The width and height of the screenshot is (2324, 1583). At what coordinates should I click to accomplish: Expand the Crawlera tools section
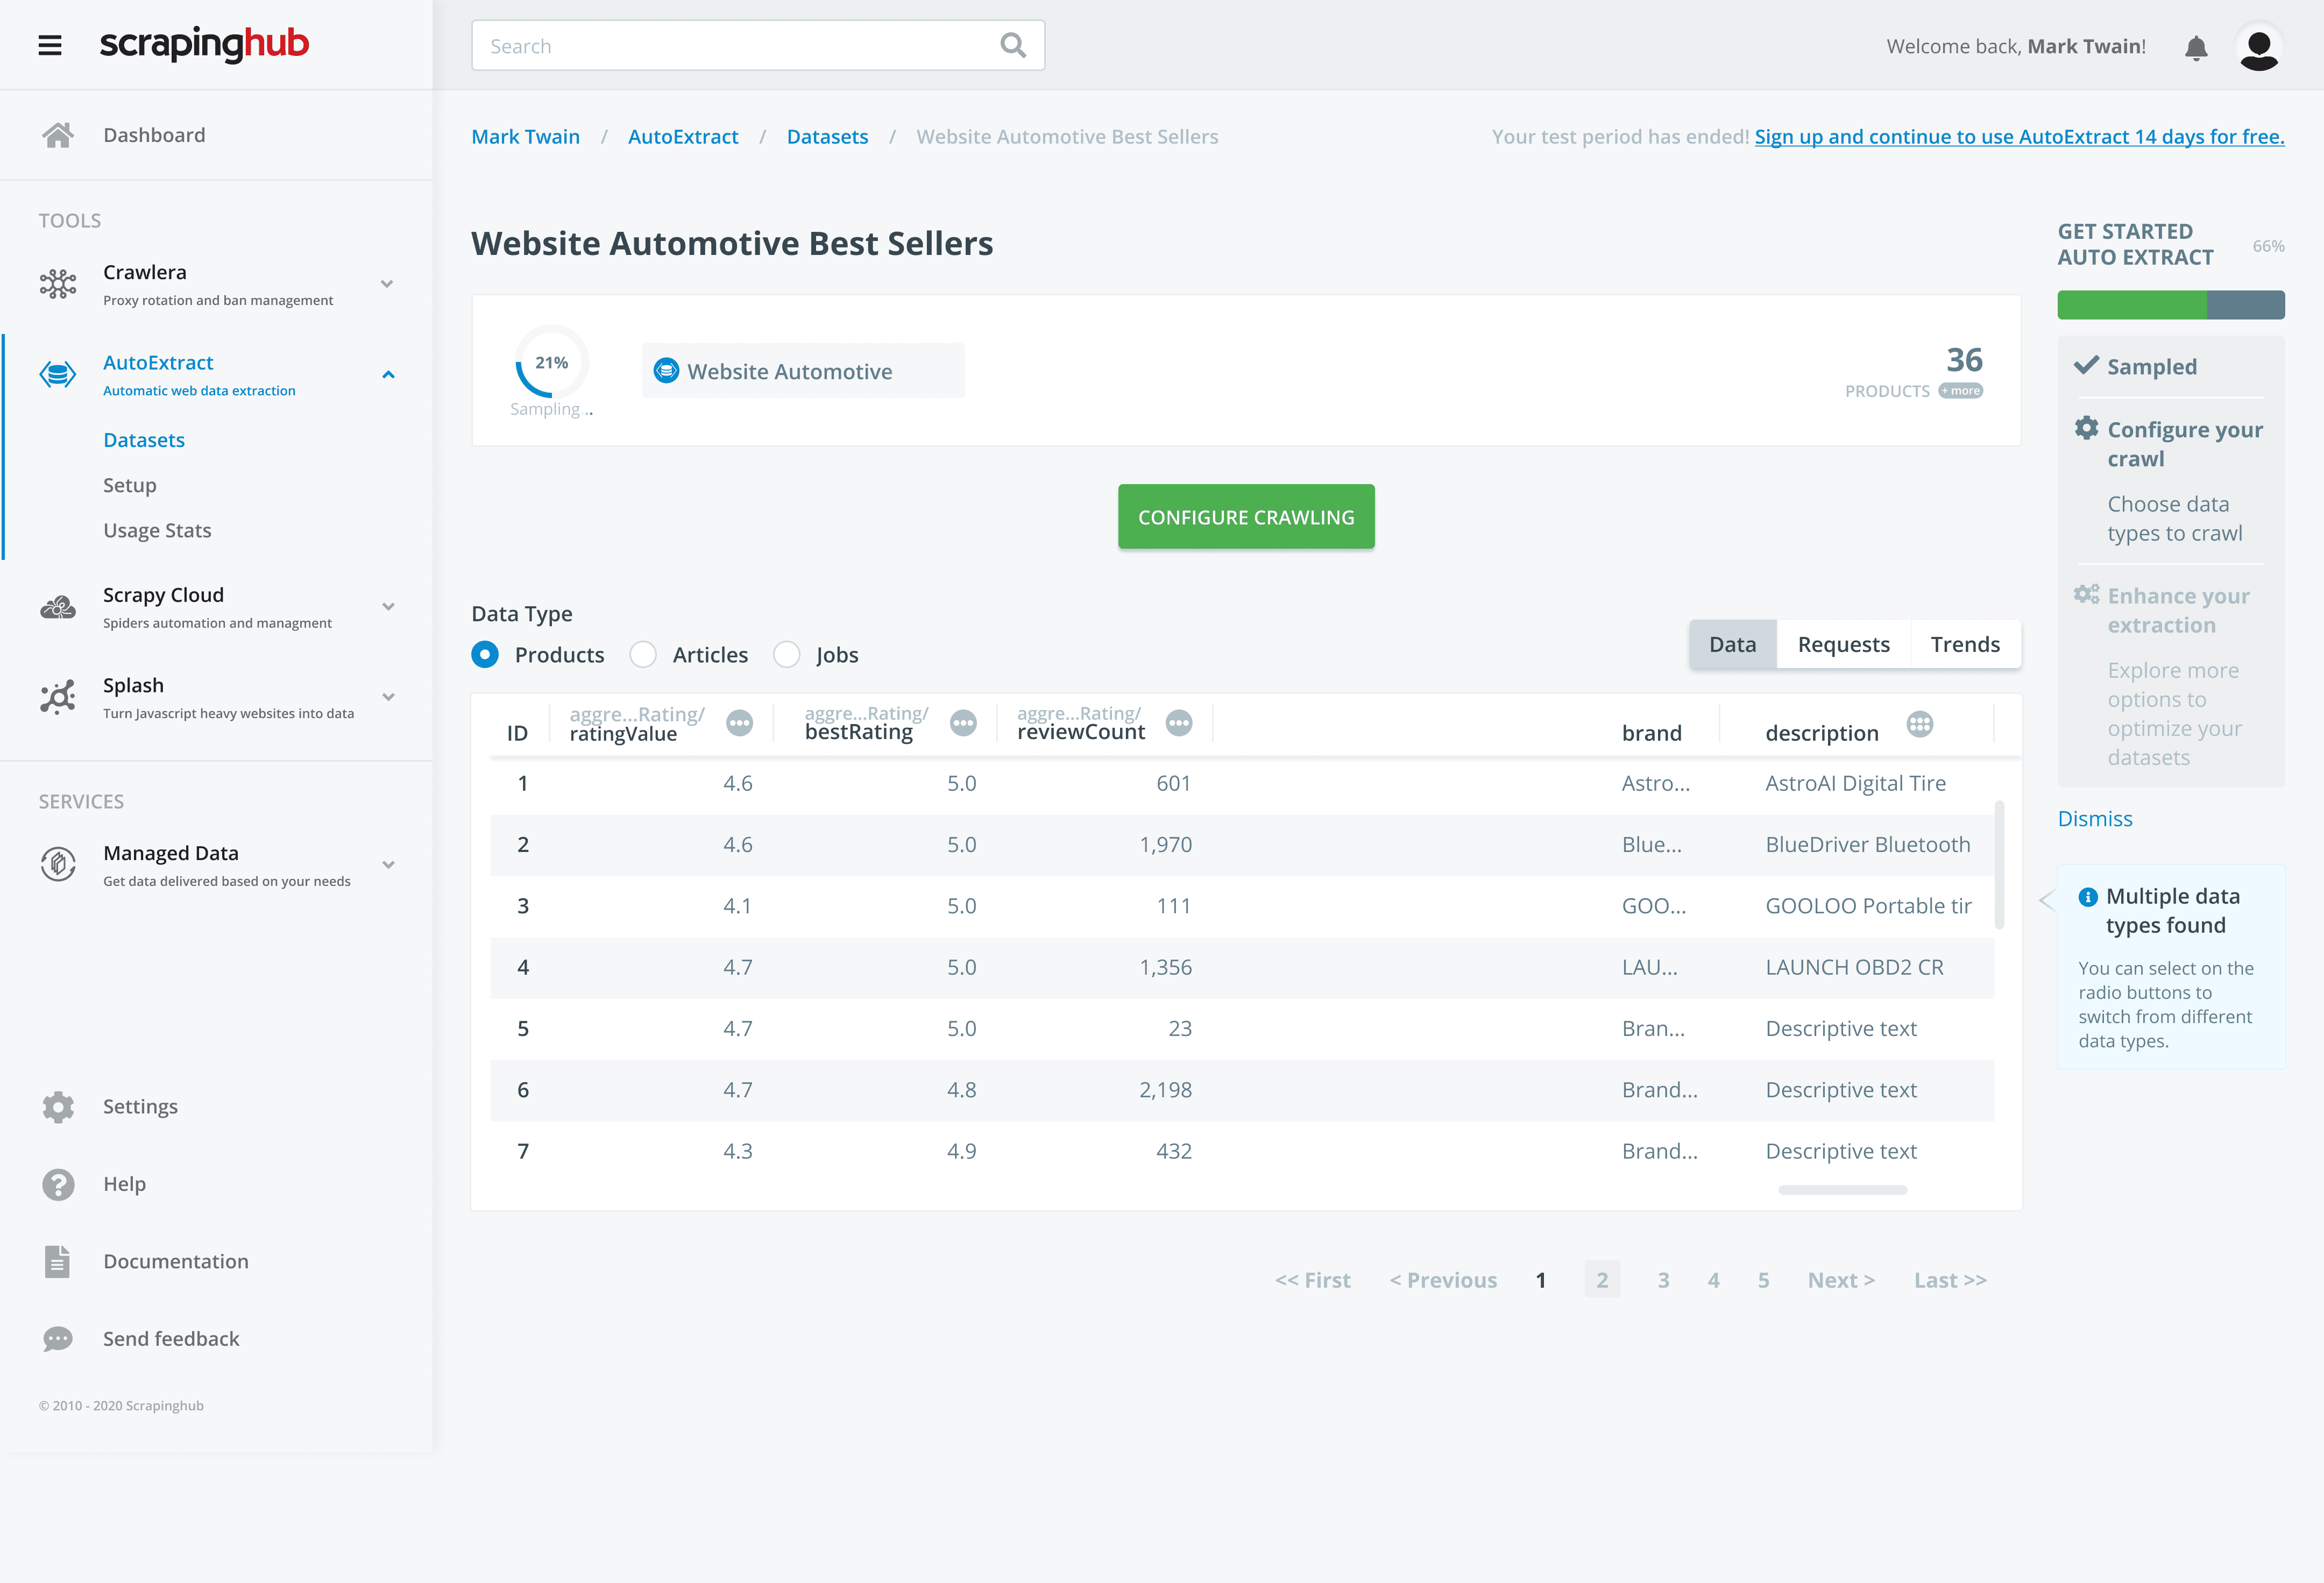pyautogui.click(x=387, y=284)
